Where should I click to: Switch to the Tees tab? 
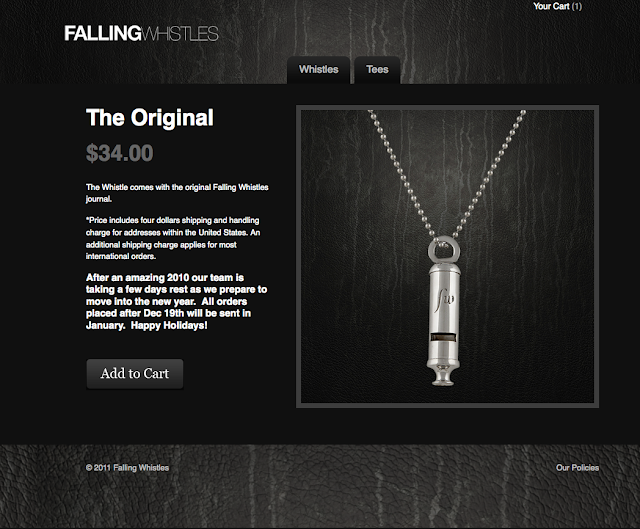pos(377,70)
